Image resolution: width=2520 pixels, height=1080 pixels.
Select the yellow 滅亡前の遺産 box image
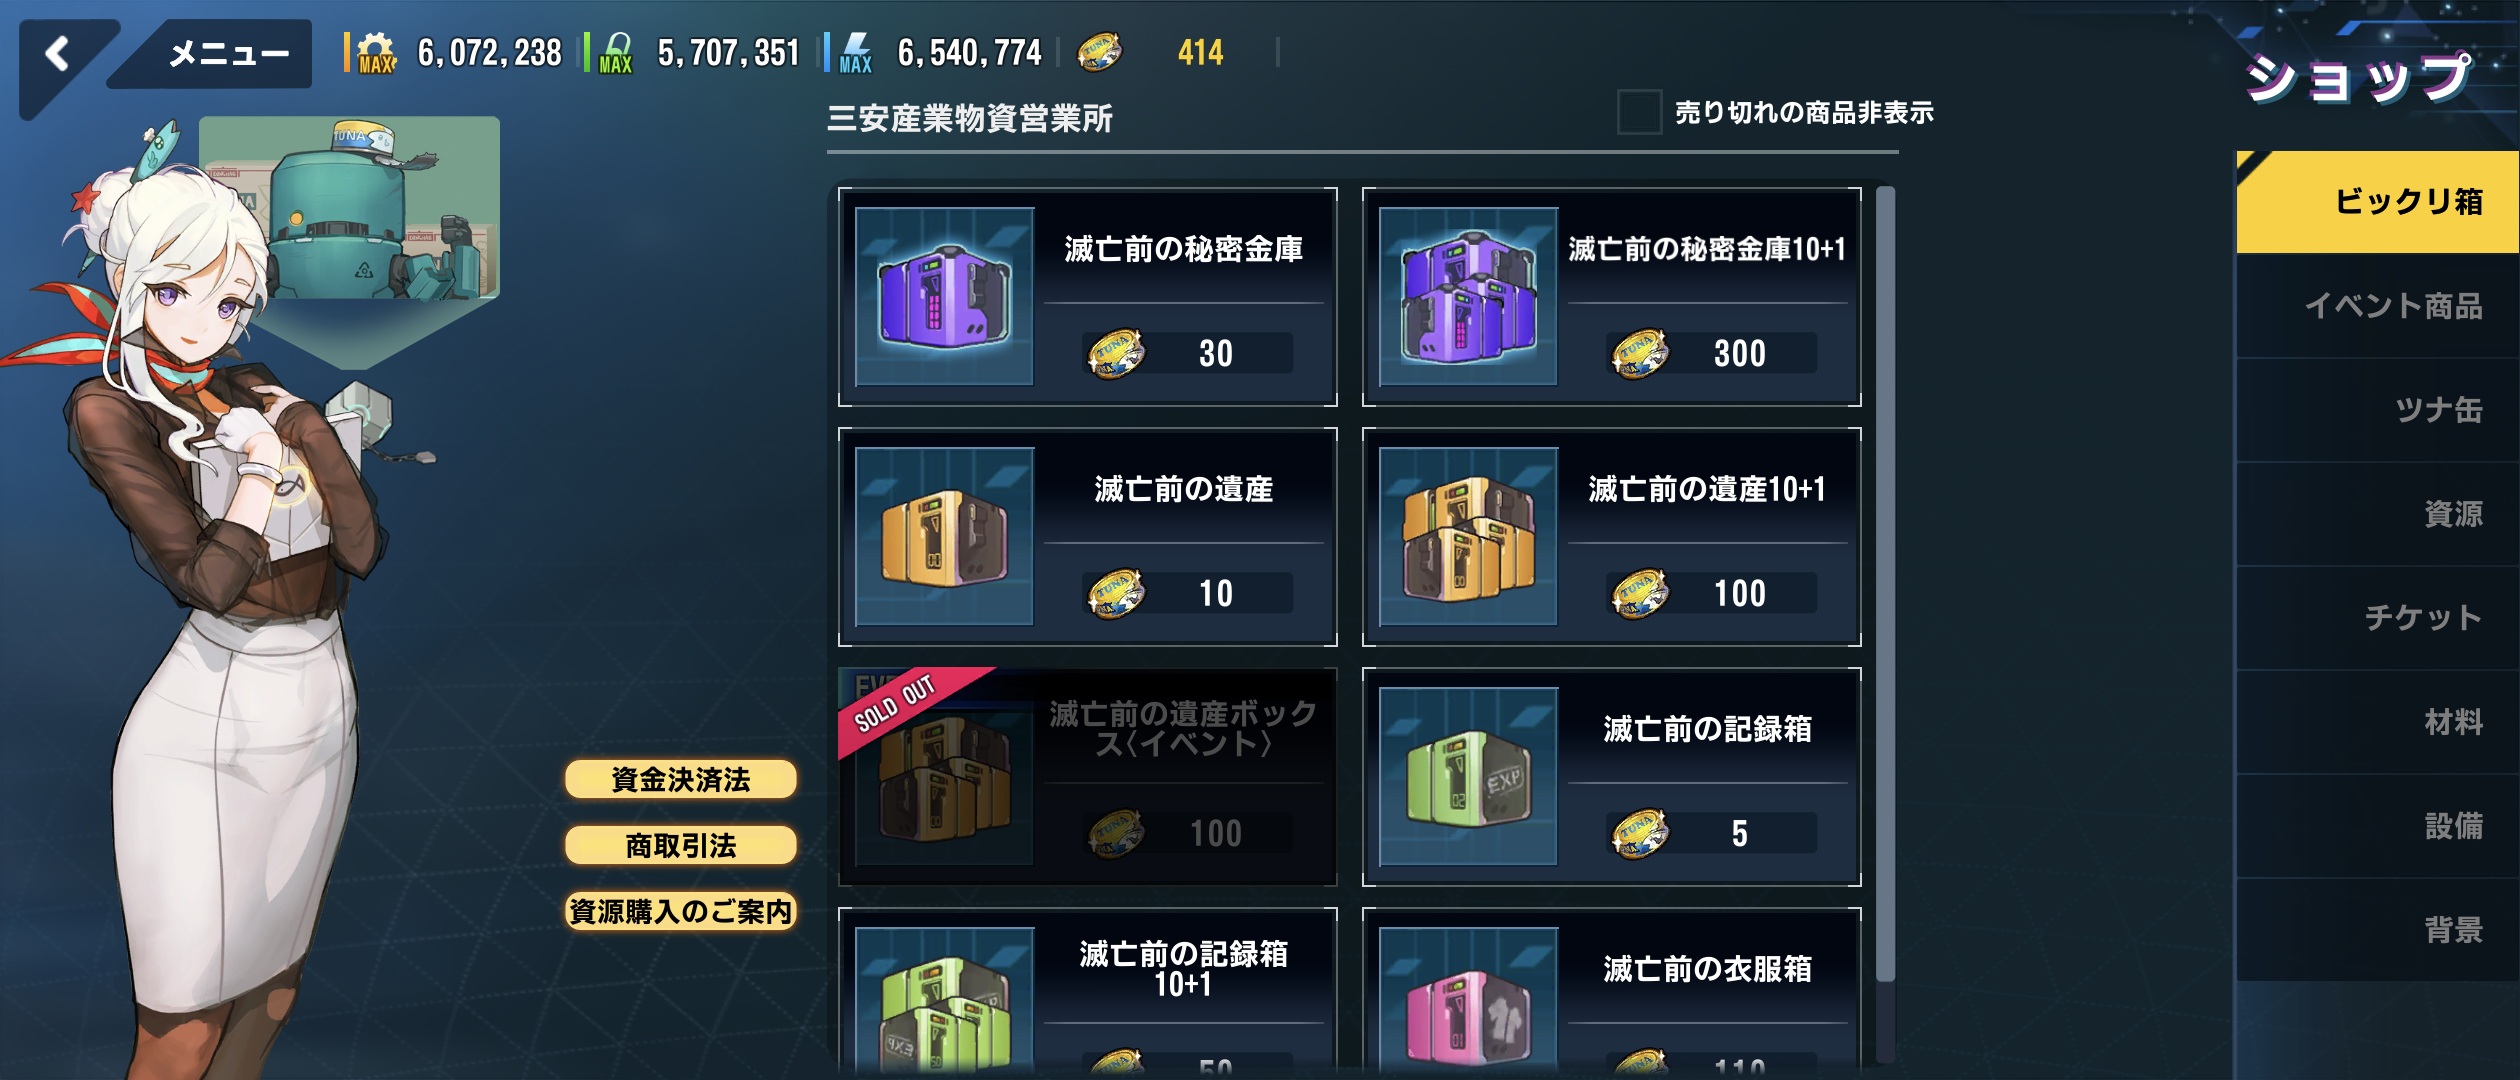point(944,536)
